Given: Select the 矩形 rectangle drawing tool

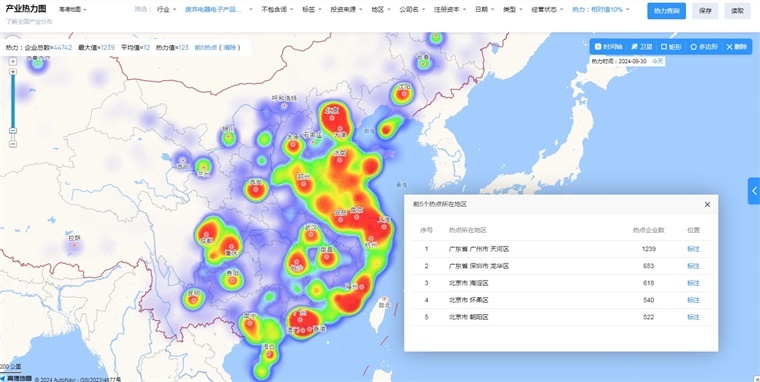Looking at the screenshot, I should pyautogui.click(x=671, y=47).
